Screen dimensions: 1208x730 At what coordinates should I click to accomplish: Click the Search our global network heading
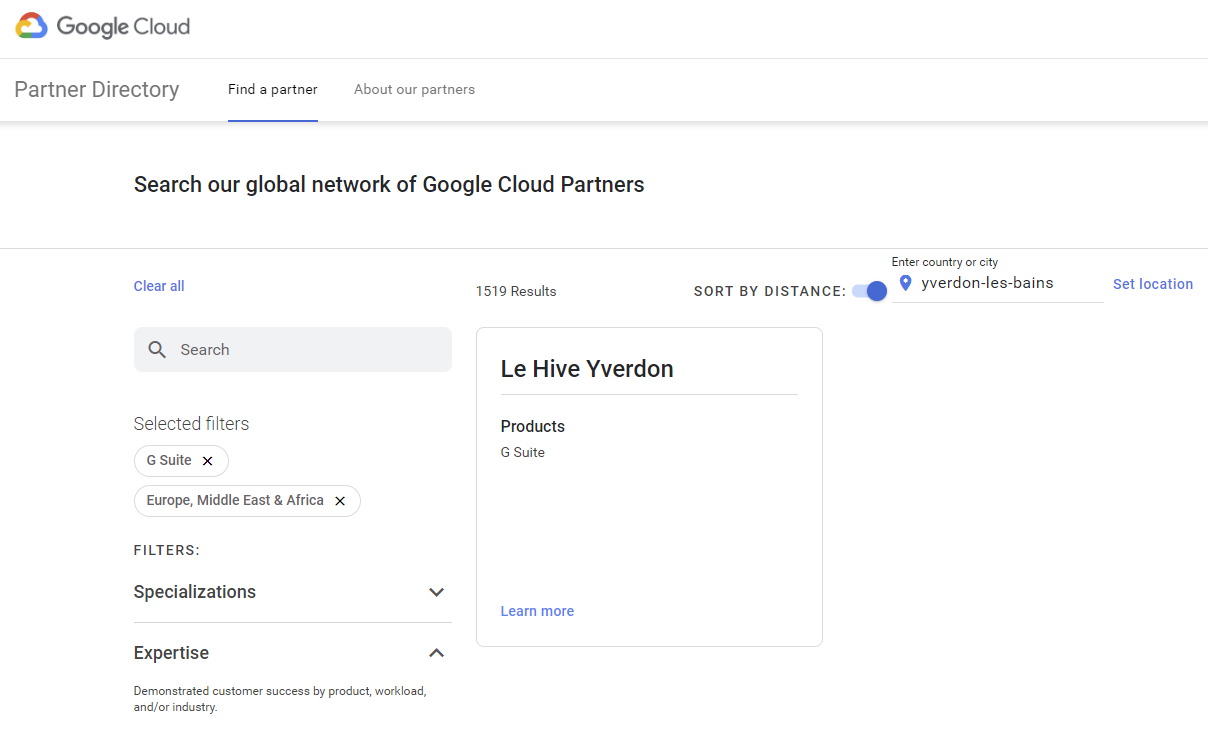pyautogui.click(x=389, y=185)
